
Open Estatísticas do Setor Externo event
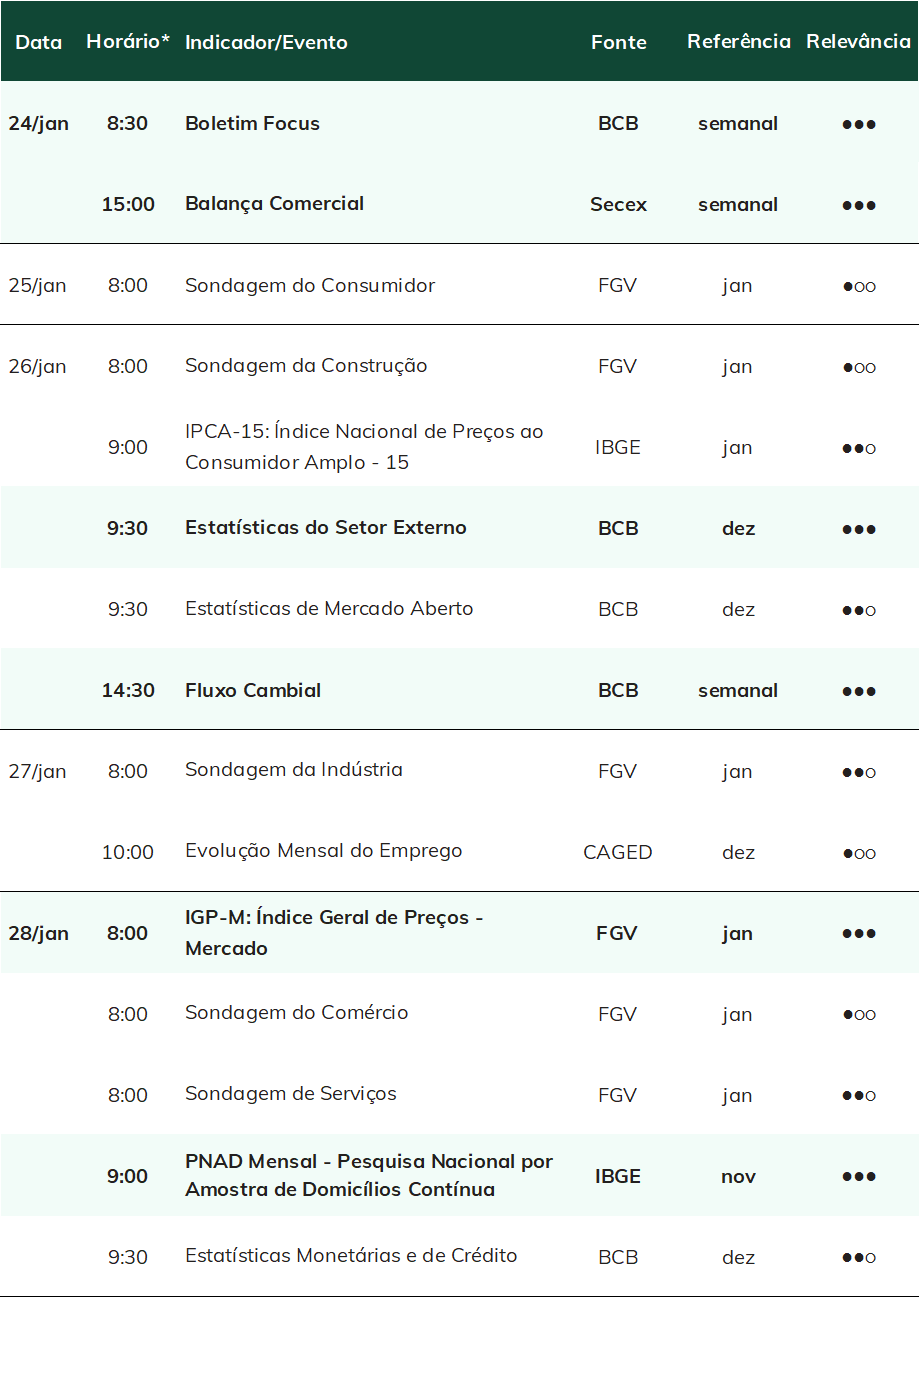point(326,527)
